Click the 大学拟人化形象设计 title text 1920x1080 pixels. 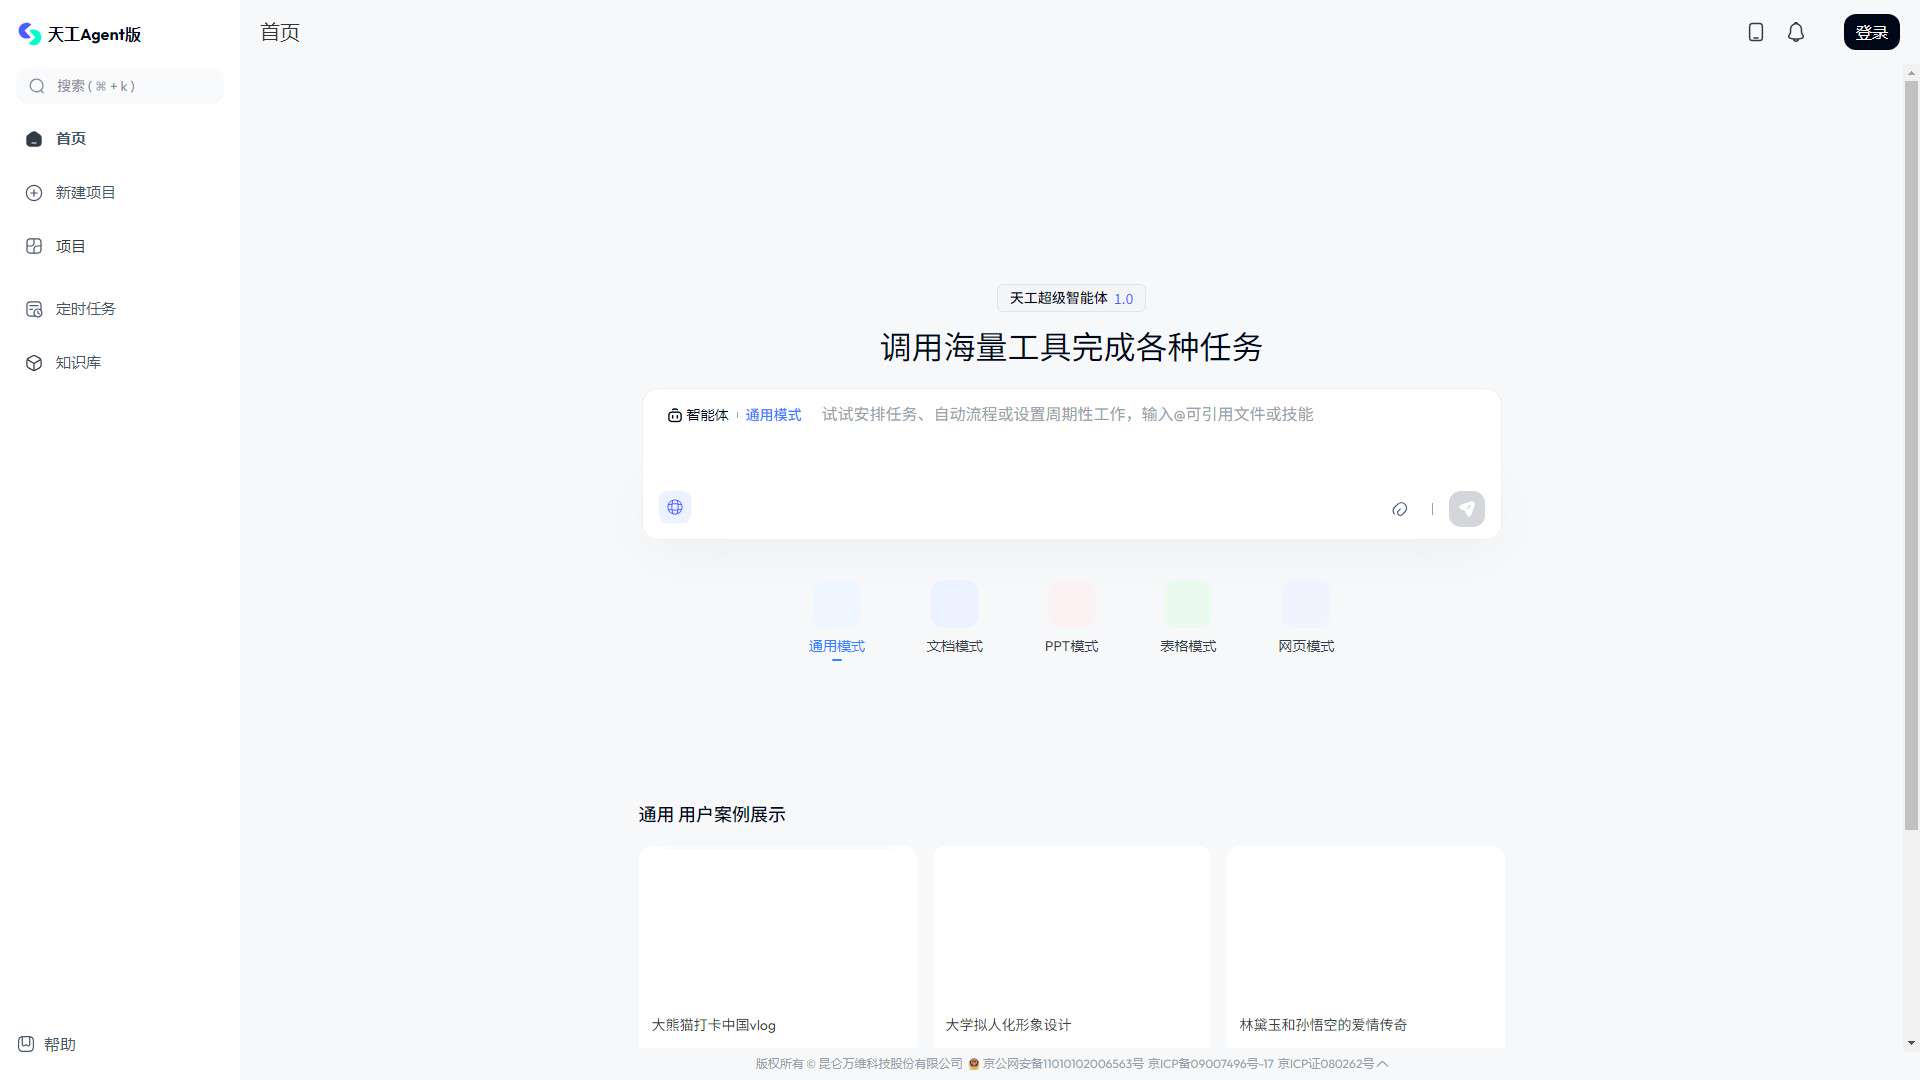click(1008, 1025)
